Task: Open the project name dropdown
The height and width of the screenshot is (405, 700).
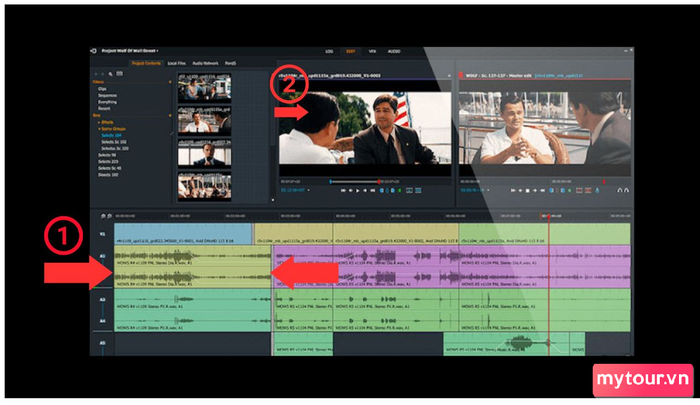Action: click(158, 51)
